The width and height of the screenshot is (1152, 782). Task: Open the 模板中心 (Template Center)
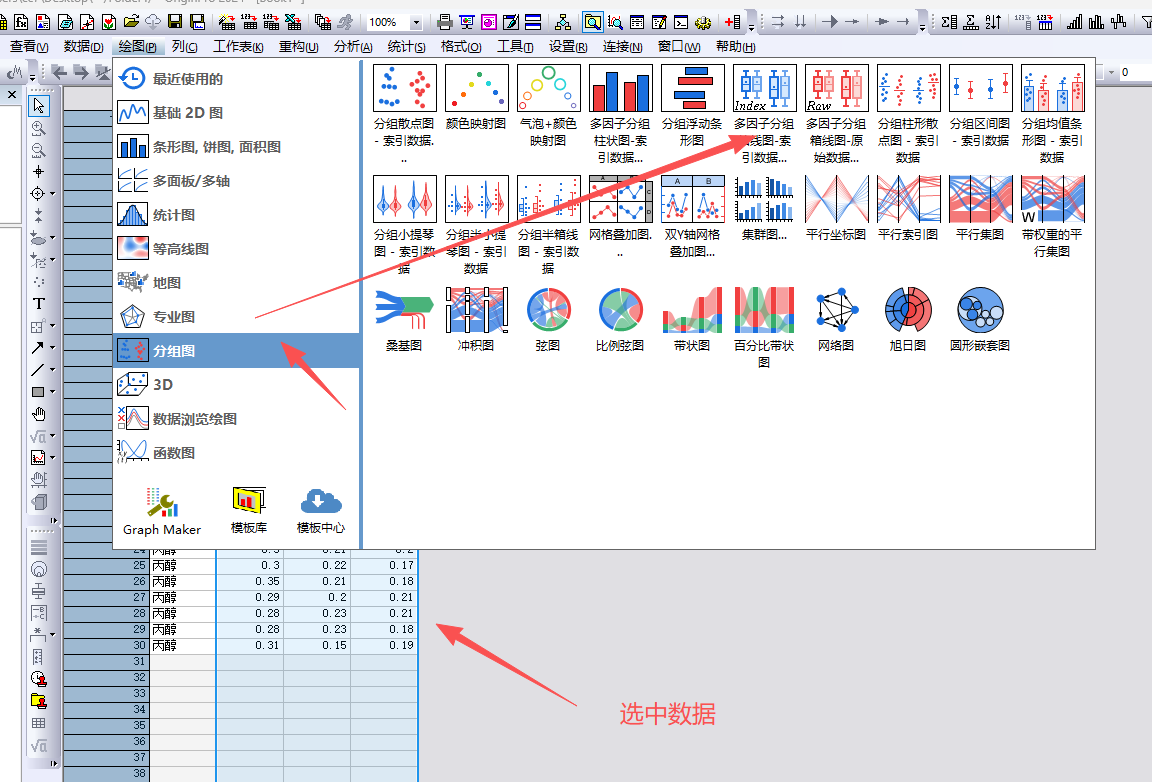pos(320,511)
